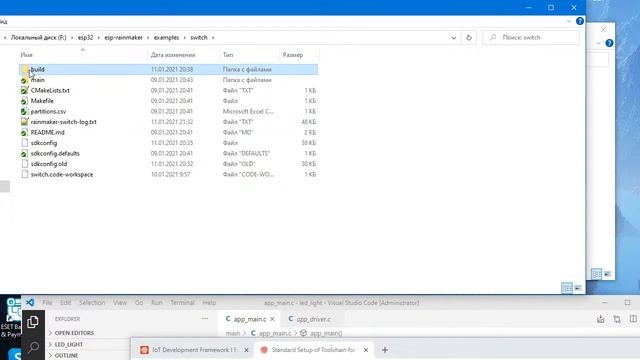
Task: Open Changes icon in VS Code editor toolbar
Action: tap(600, 319)
